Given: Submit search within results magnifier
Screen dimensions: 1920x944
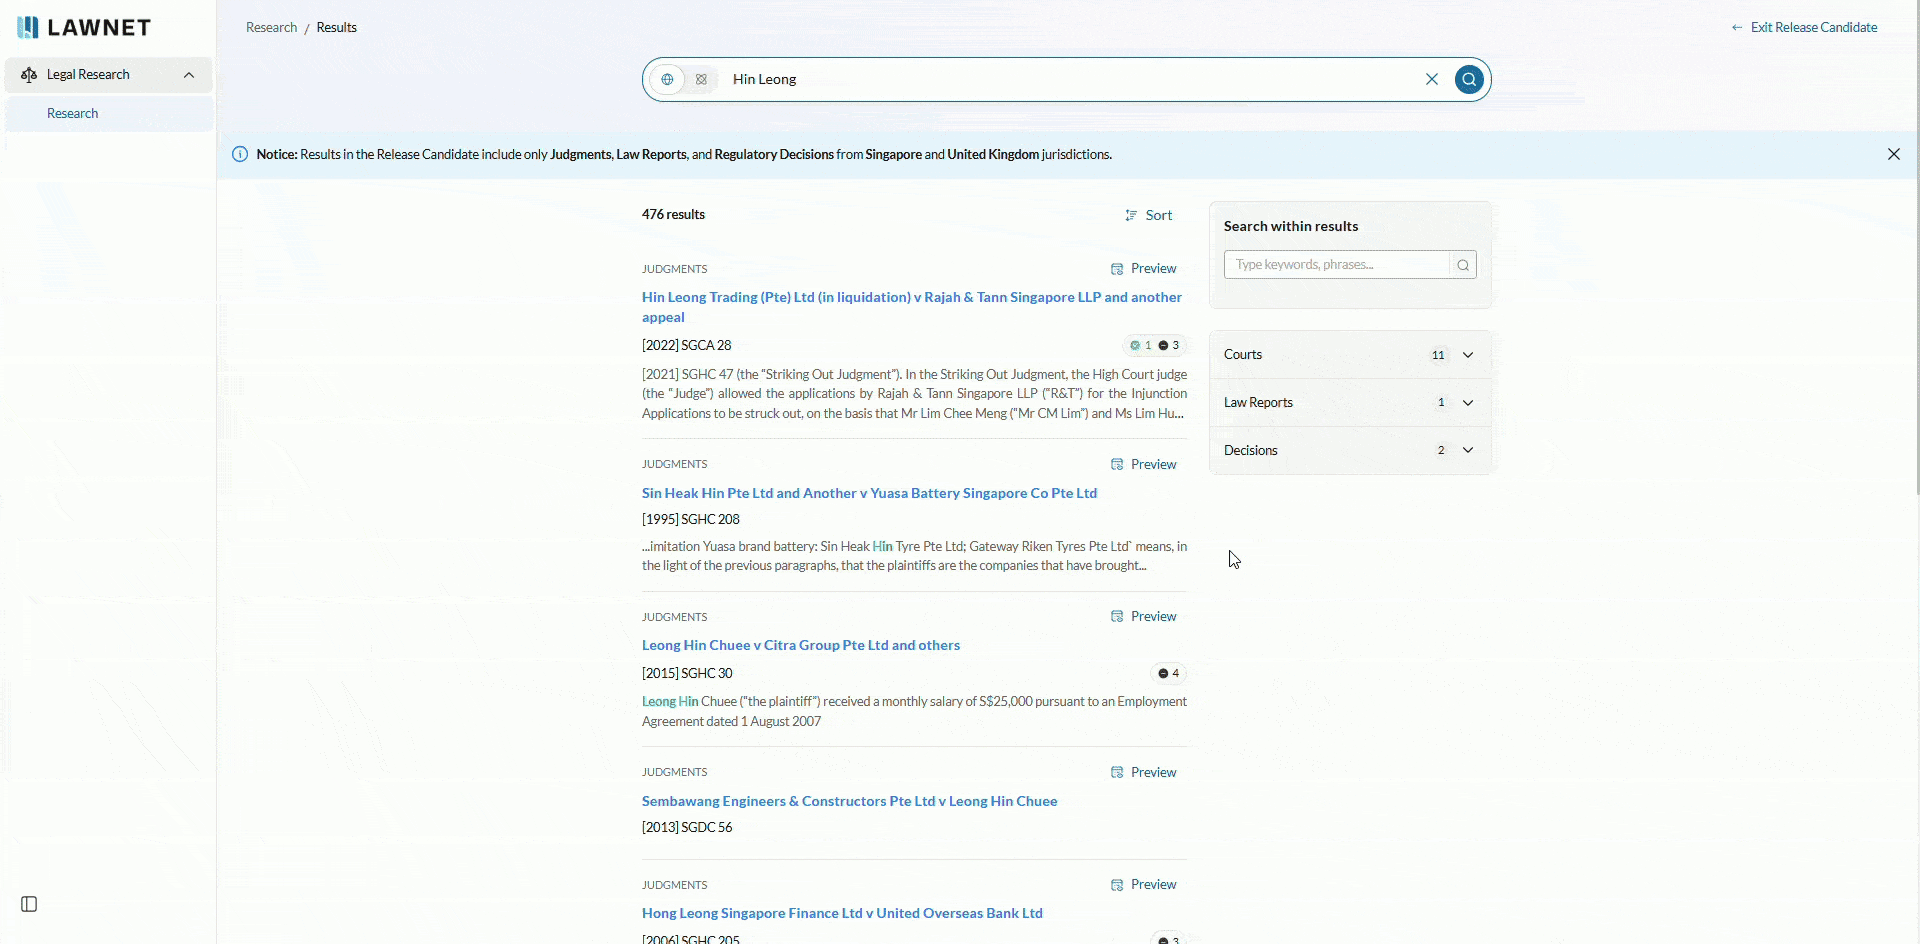Looking at the screenshot, I should [x=1463, y=265].
